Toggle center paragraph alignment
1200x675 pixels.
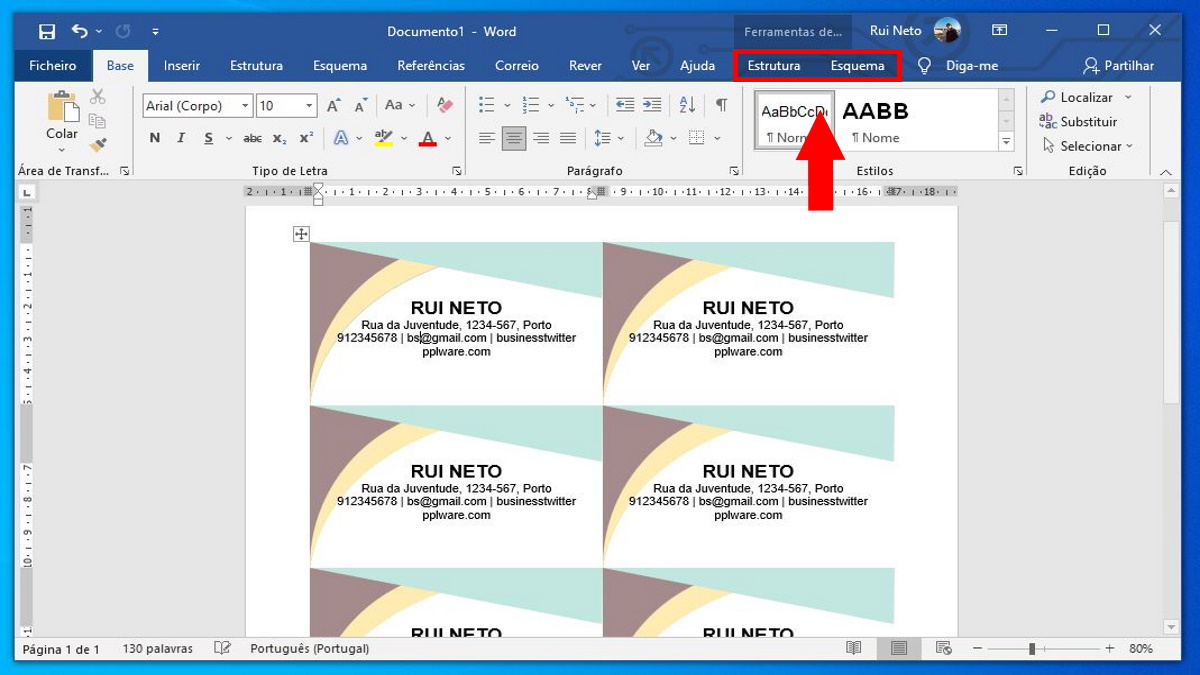514,137
